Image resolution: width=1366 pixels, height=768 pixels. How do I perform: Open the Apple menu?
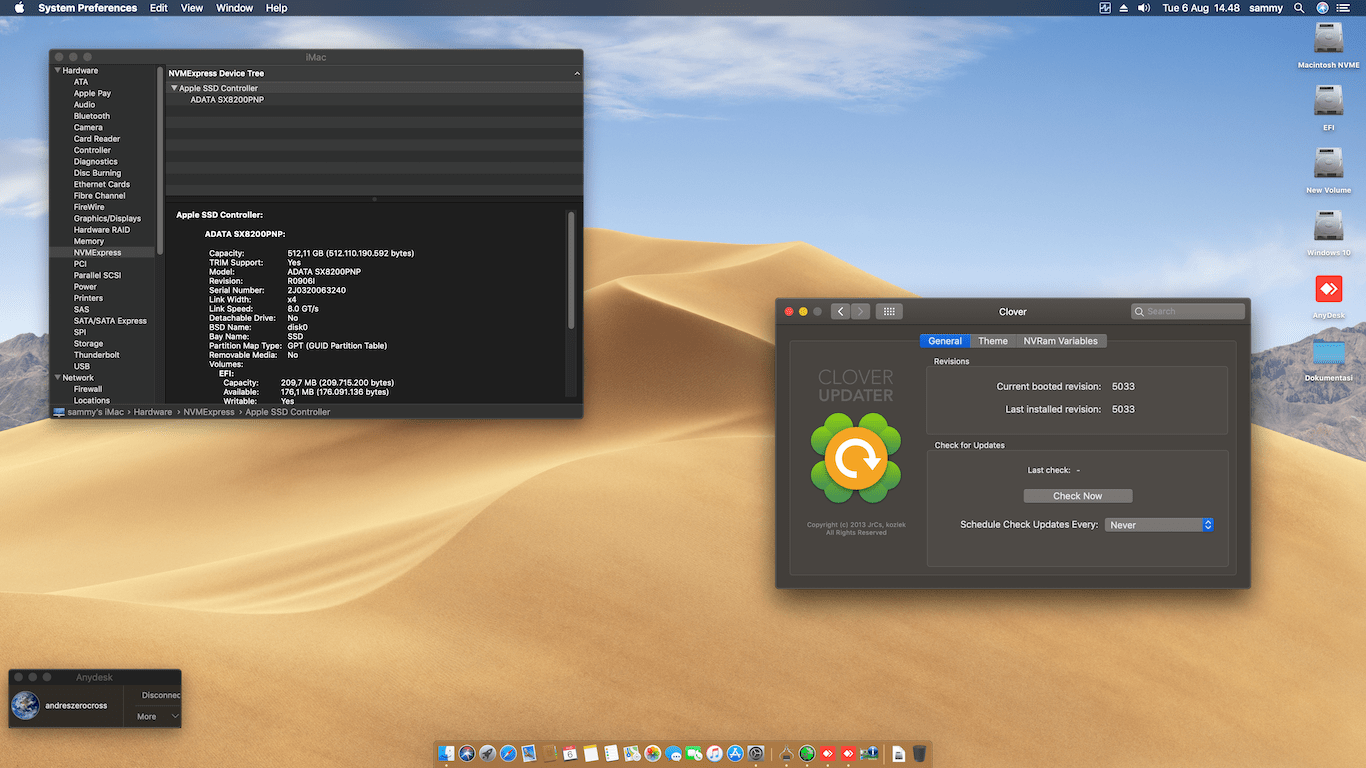click(19, 8)
